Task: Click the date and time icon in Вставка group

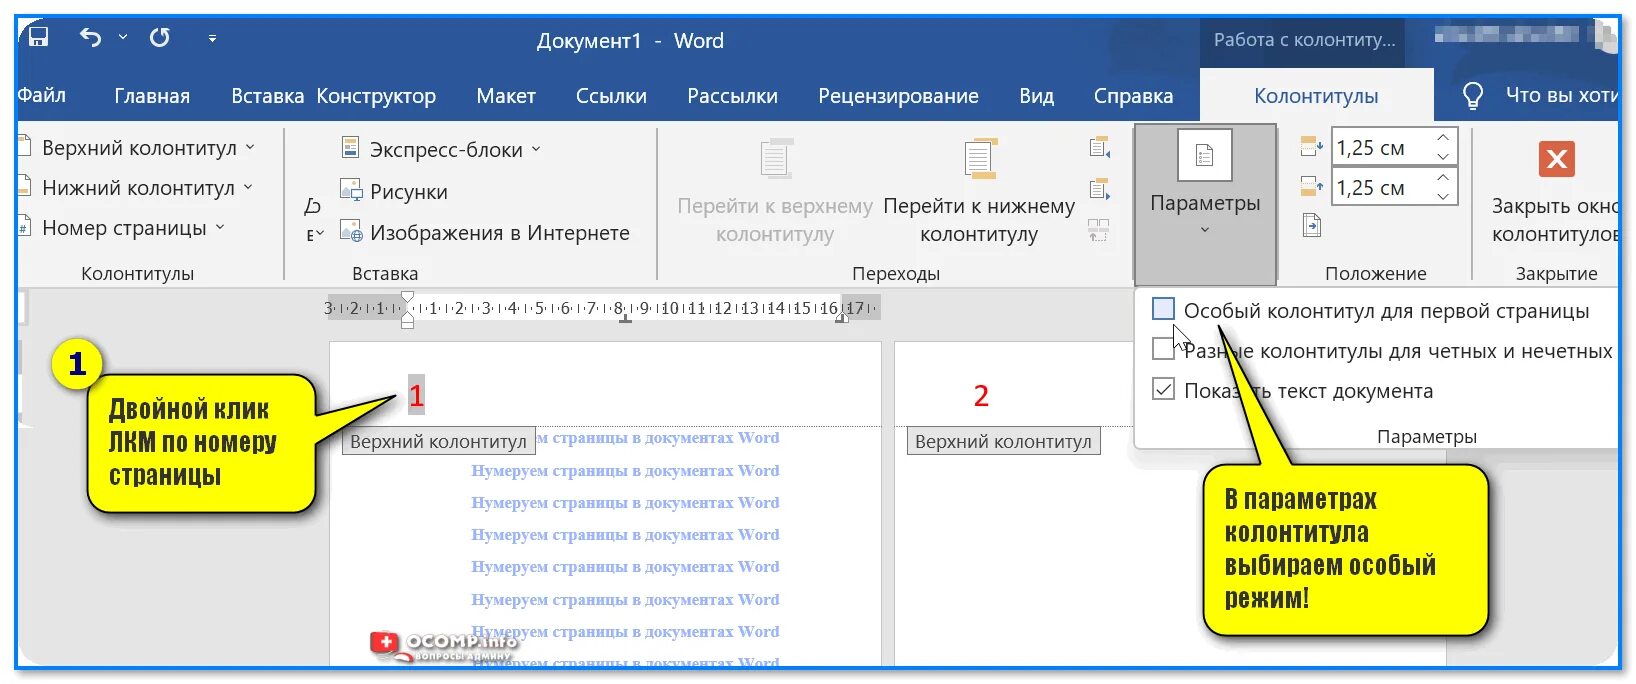Action: (x=313, y=206)
